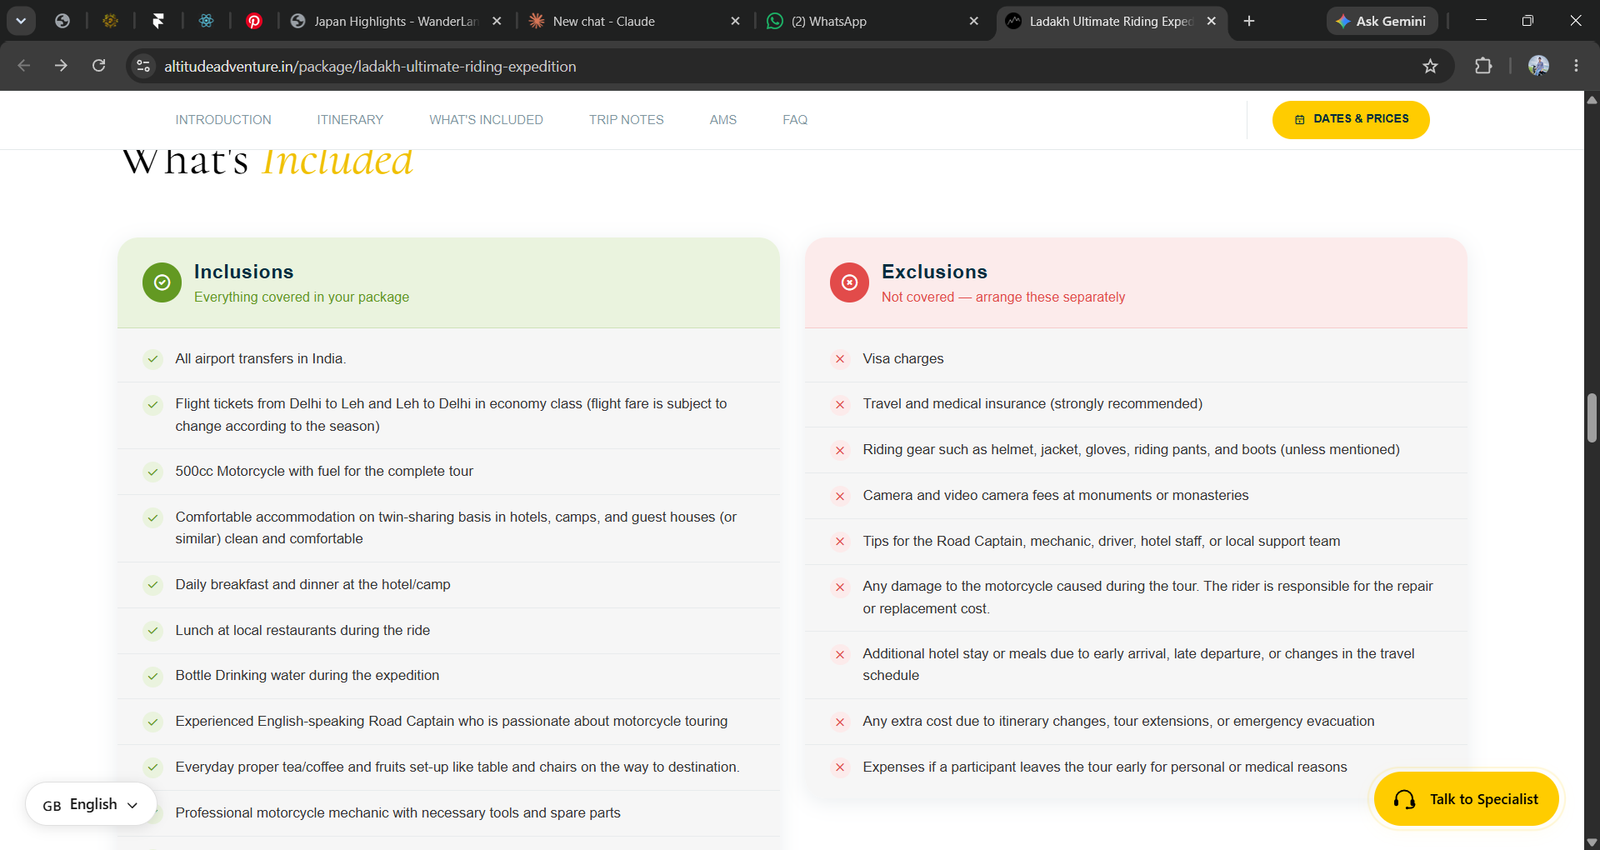Click checkmark beside All airport transfers
This screenshot has width=1600, height=850.
[153, 359]
